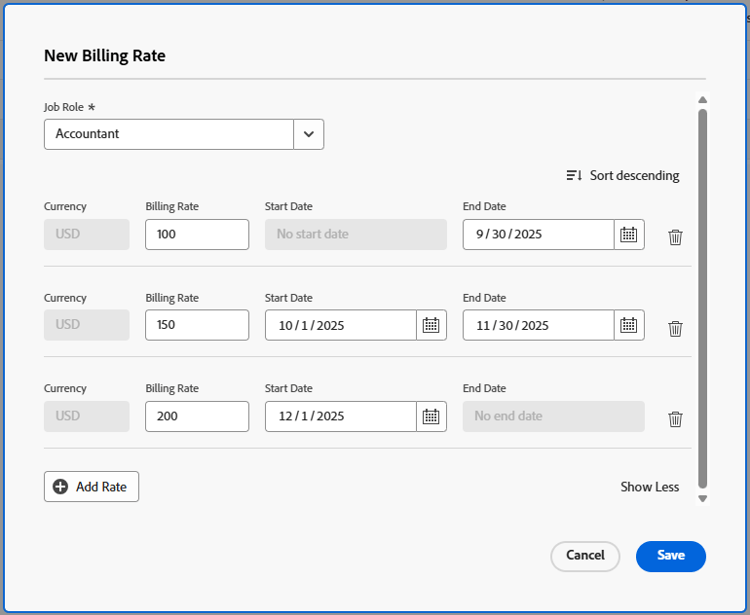Click the Add Rate button
This screenshot has width=750, height=615.
(91, 487)
